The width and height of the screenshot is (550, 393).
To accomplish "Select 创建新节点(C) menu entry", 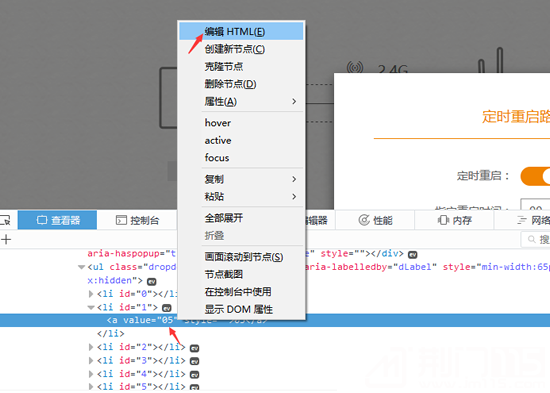I will [241, 49].
